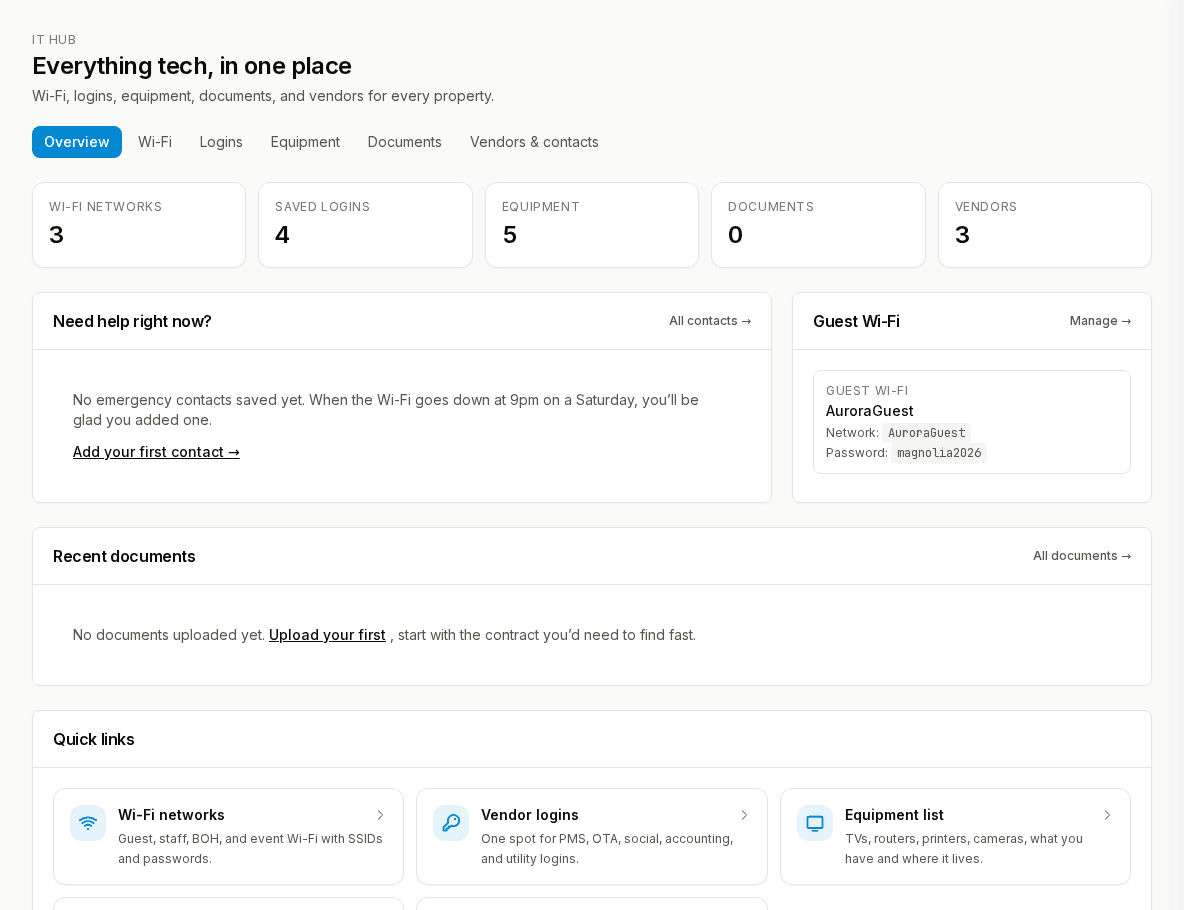Open the Saved Logins stat card
This screenshot has height=910, width=1184.
(x=365, y=225)
